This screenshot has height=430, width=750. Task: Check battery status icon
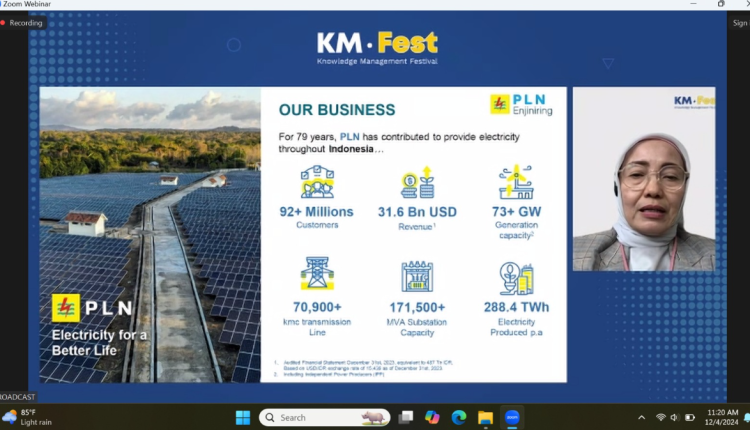point(690,418)
